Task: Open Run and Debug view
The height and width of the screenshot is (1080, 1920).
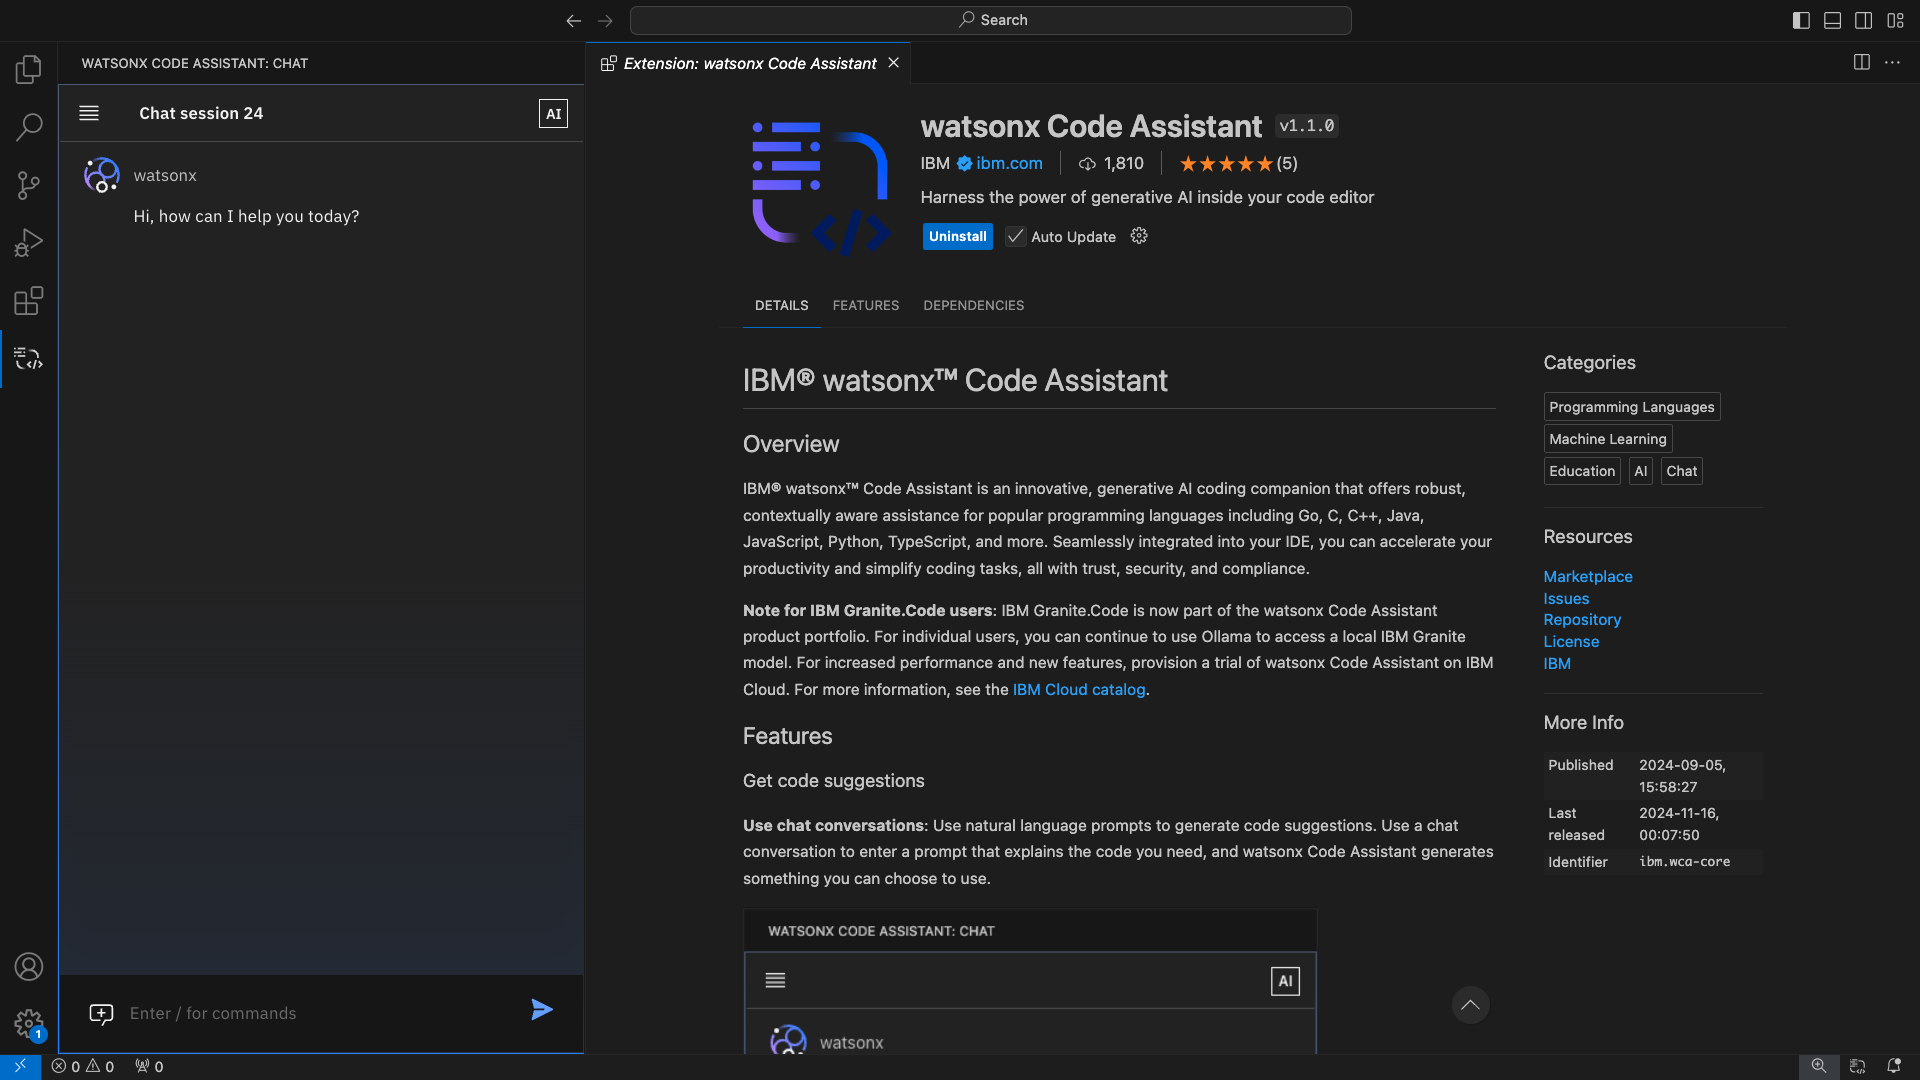Action: (29, 243)
